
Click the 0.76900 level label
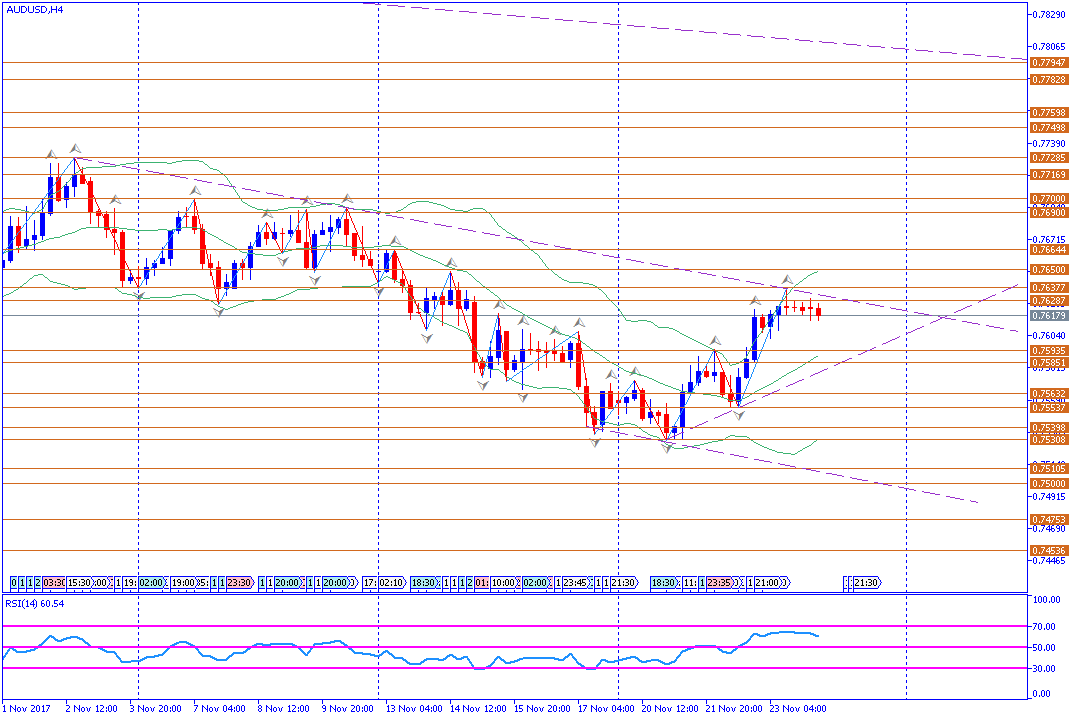point(1049,213)
